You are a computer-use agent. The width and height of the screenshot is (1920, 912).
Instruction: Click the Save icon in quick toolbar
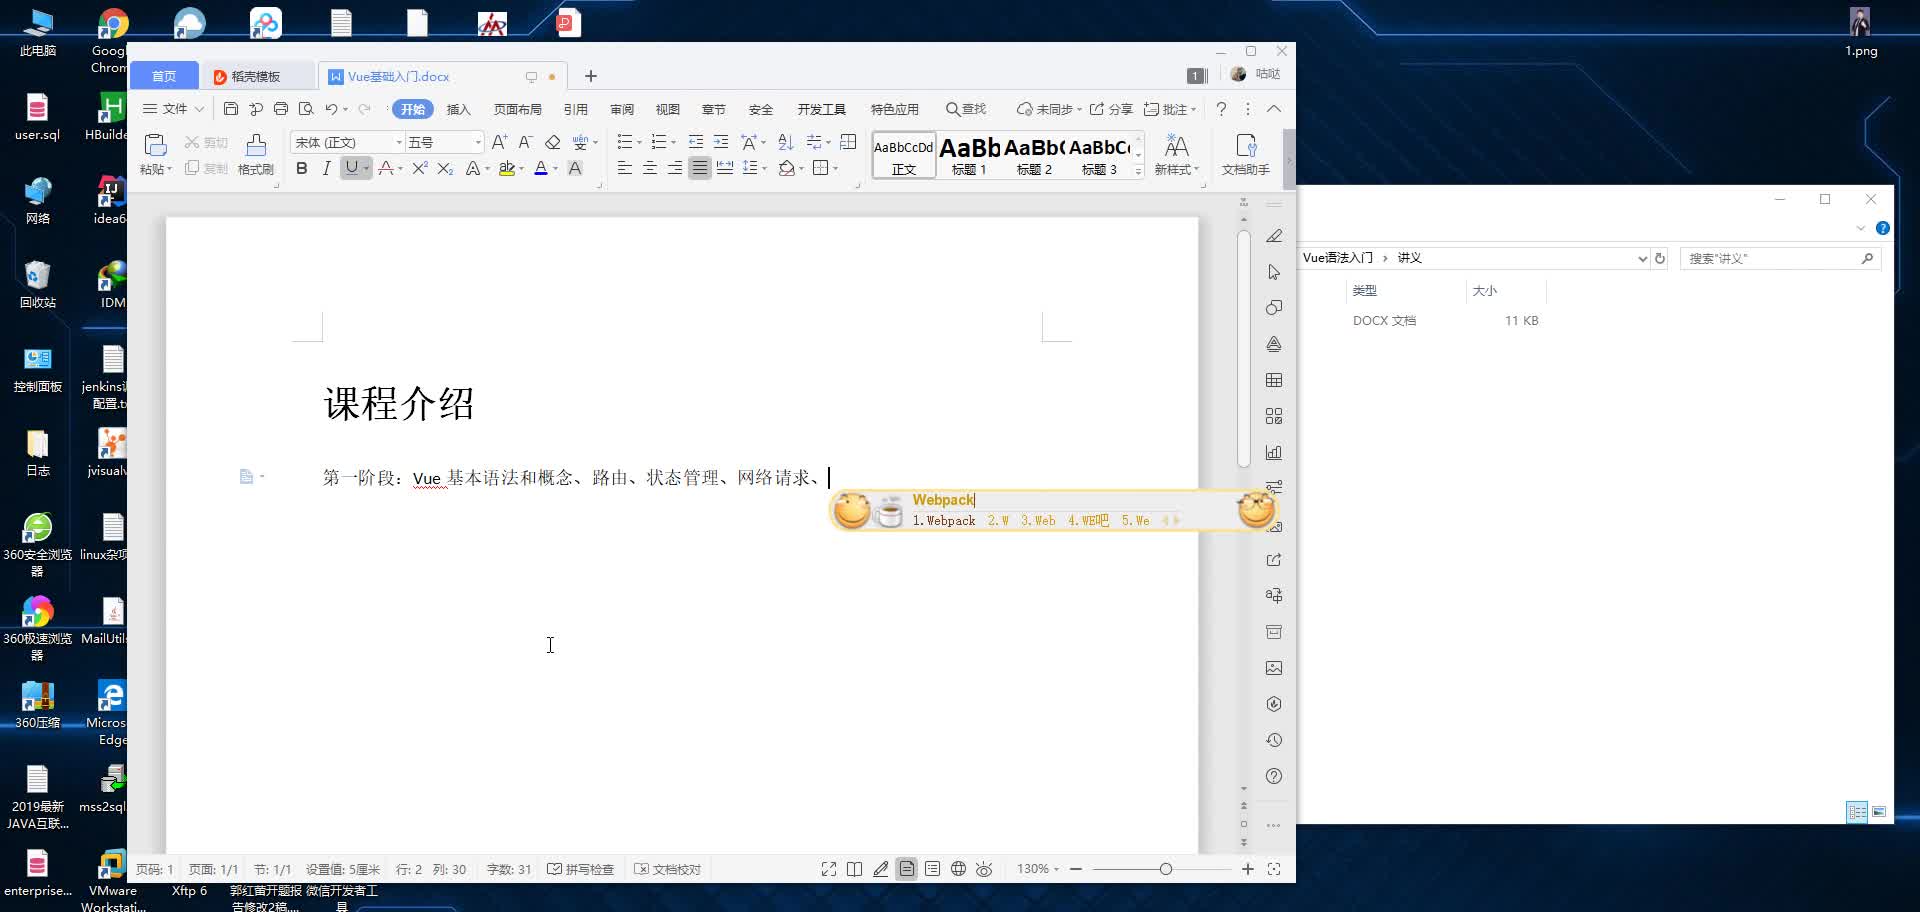(x=231, y=109)
